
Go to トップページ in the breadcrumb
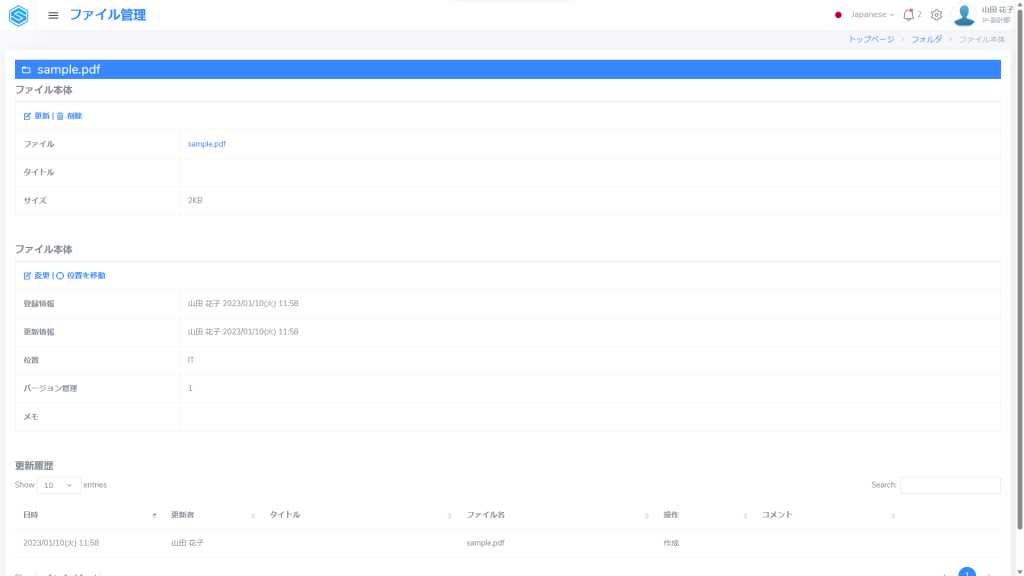(x=870, y=39)
